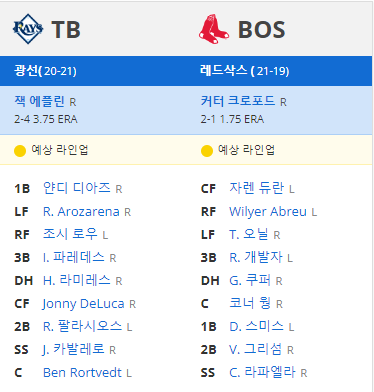
Task: Click Jonny DeLuca in TB lineup
Action: point(83,304)
